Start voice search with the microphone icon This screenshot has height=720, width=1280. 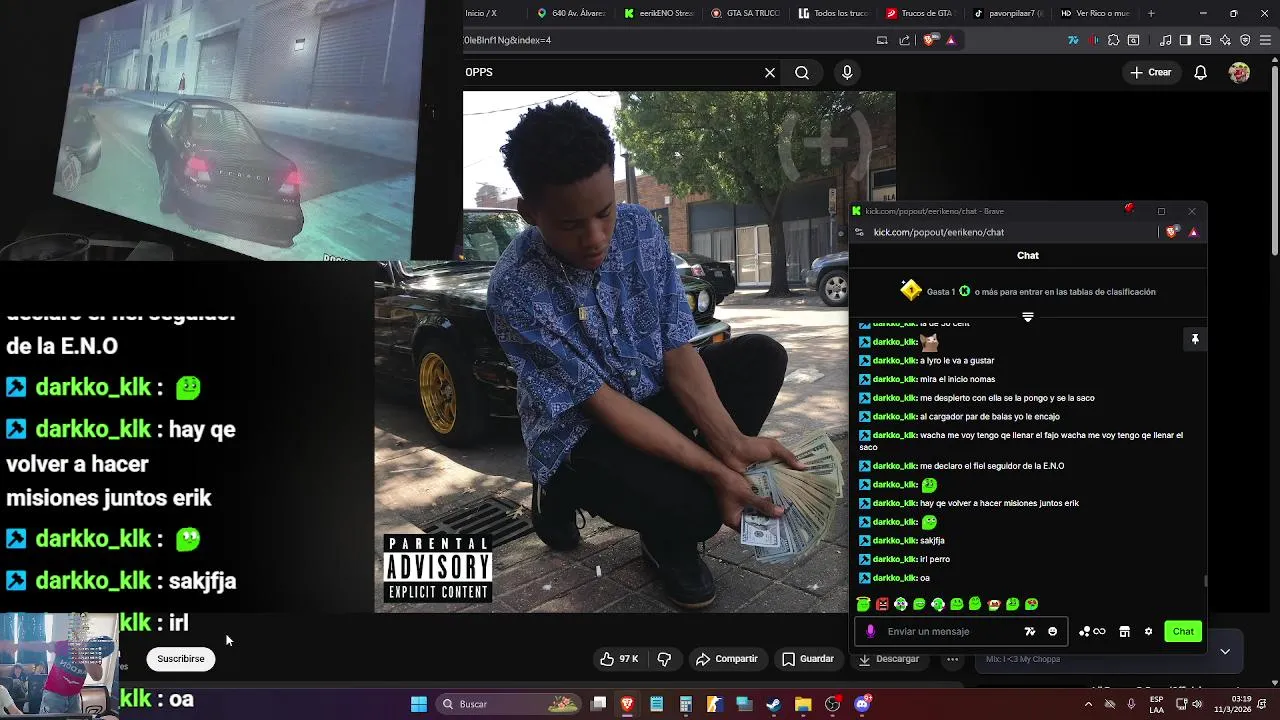pyautogui.click(x=847, y=72)
